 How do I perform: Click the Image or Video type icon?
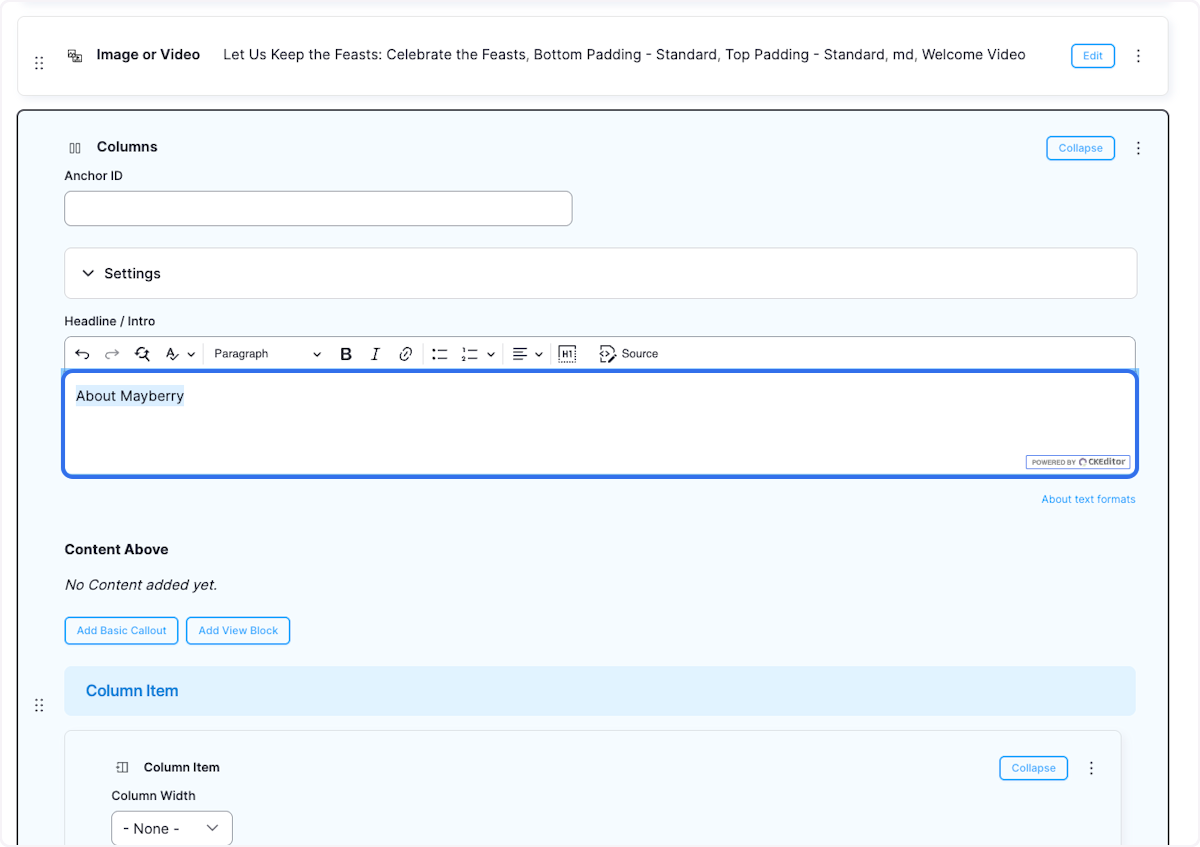click(75, 56)
